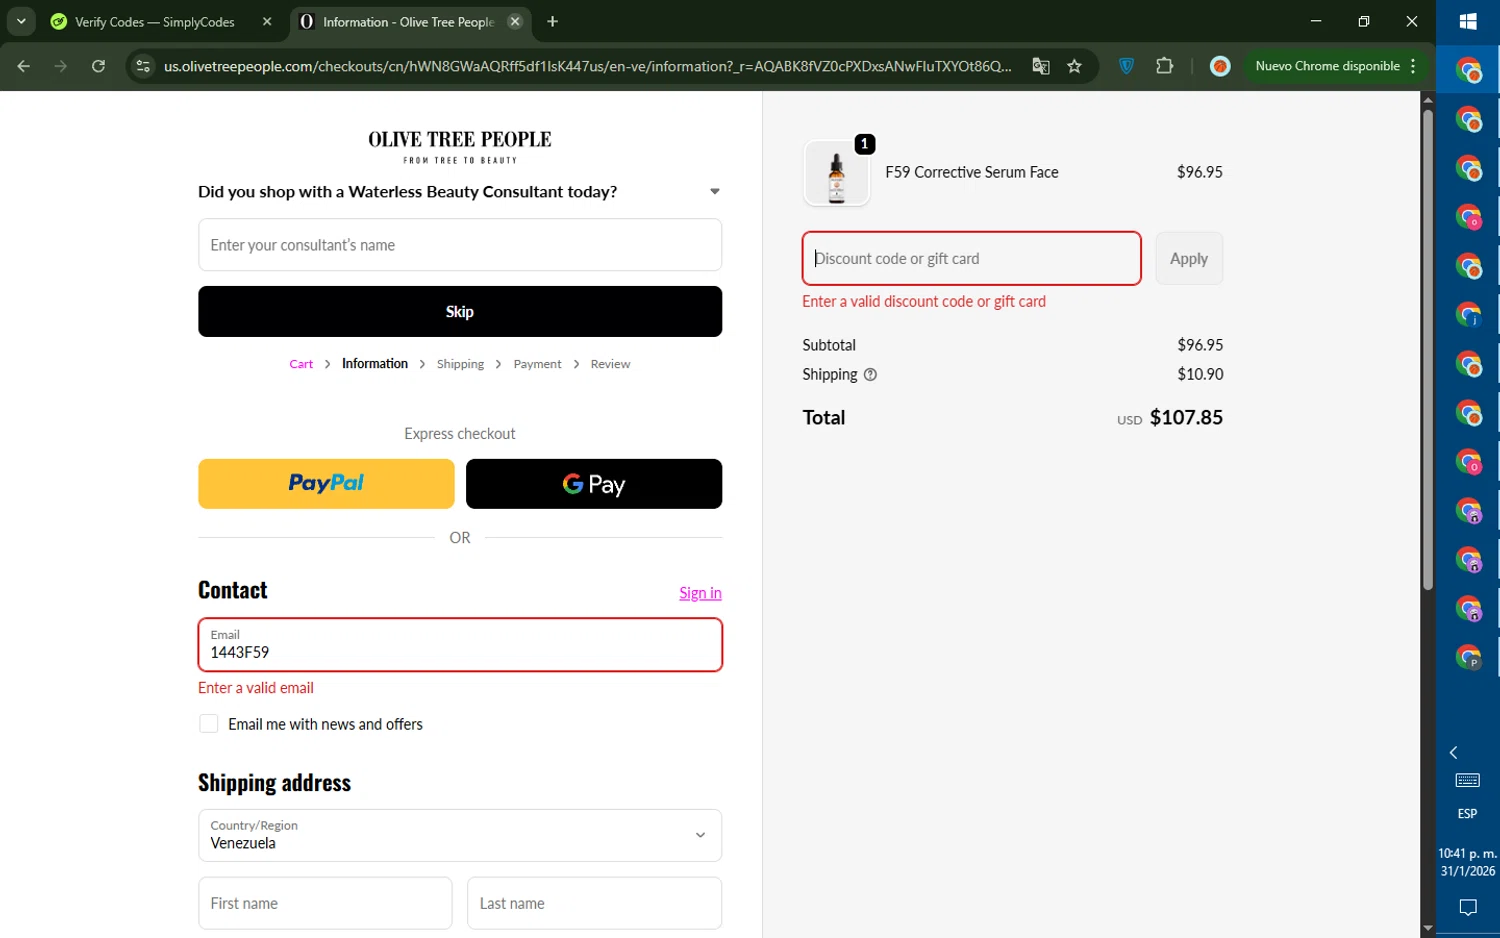Go to Cart breadcrumb link
This screenshot has height=938, width=1500.
click(x=301, y=364)
